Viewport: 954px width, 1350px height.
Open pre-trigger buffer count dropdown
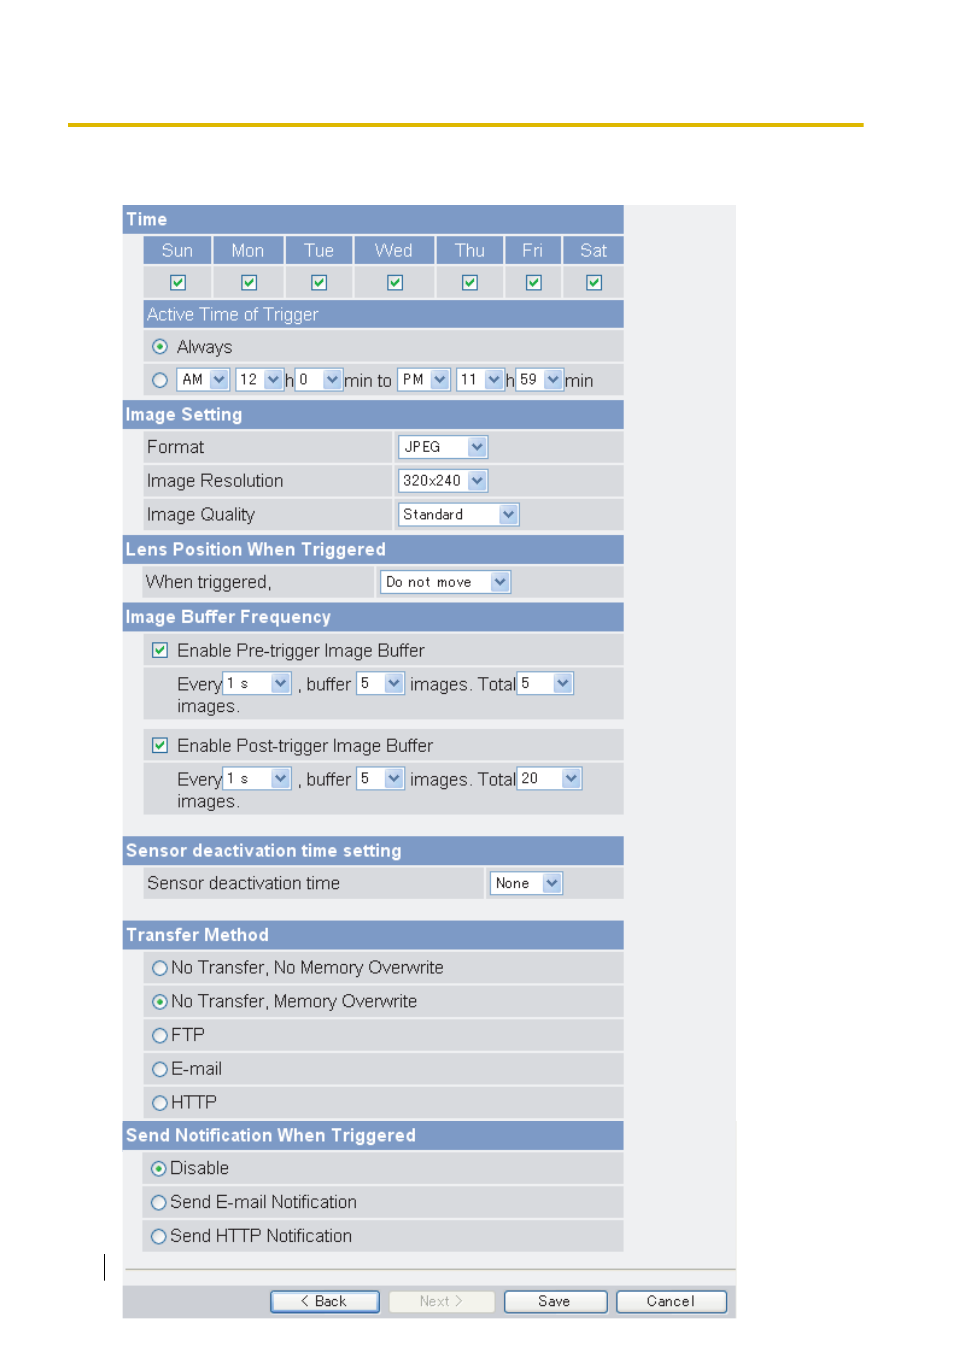pyautogui.click(x=381, y=683)
